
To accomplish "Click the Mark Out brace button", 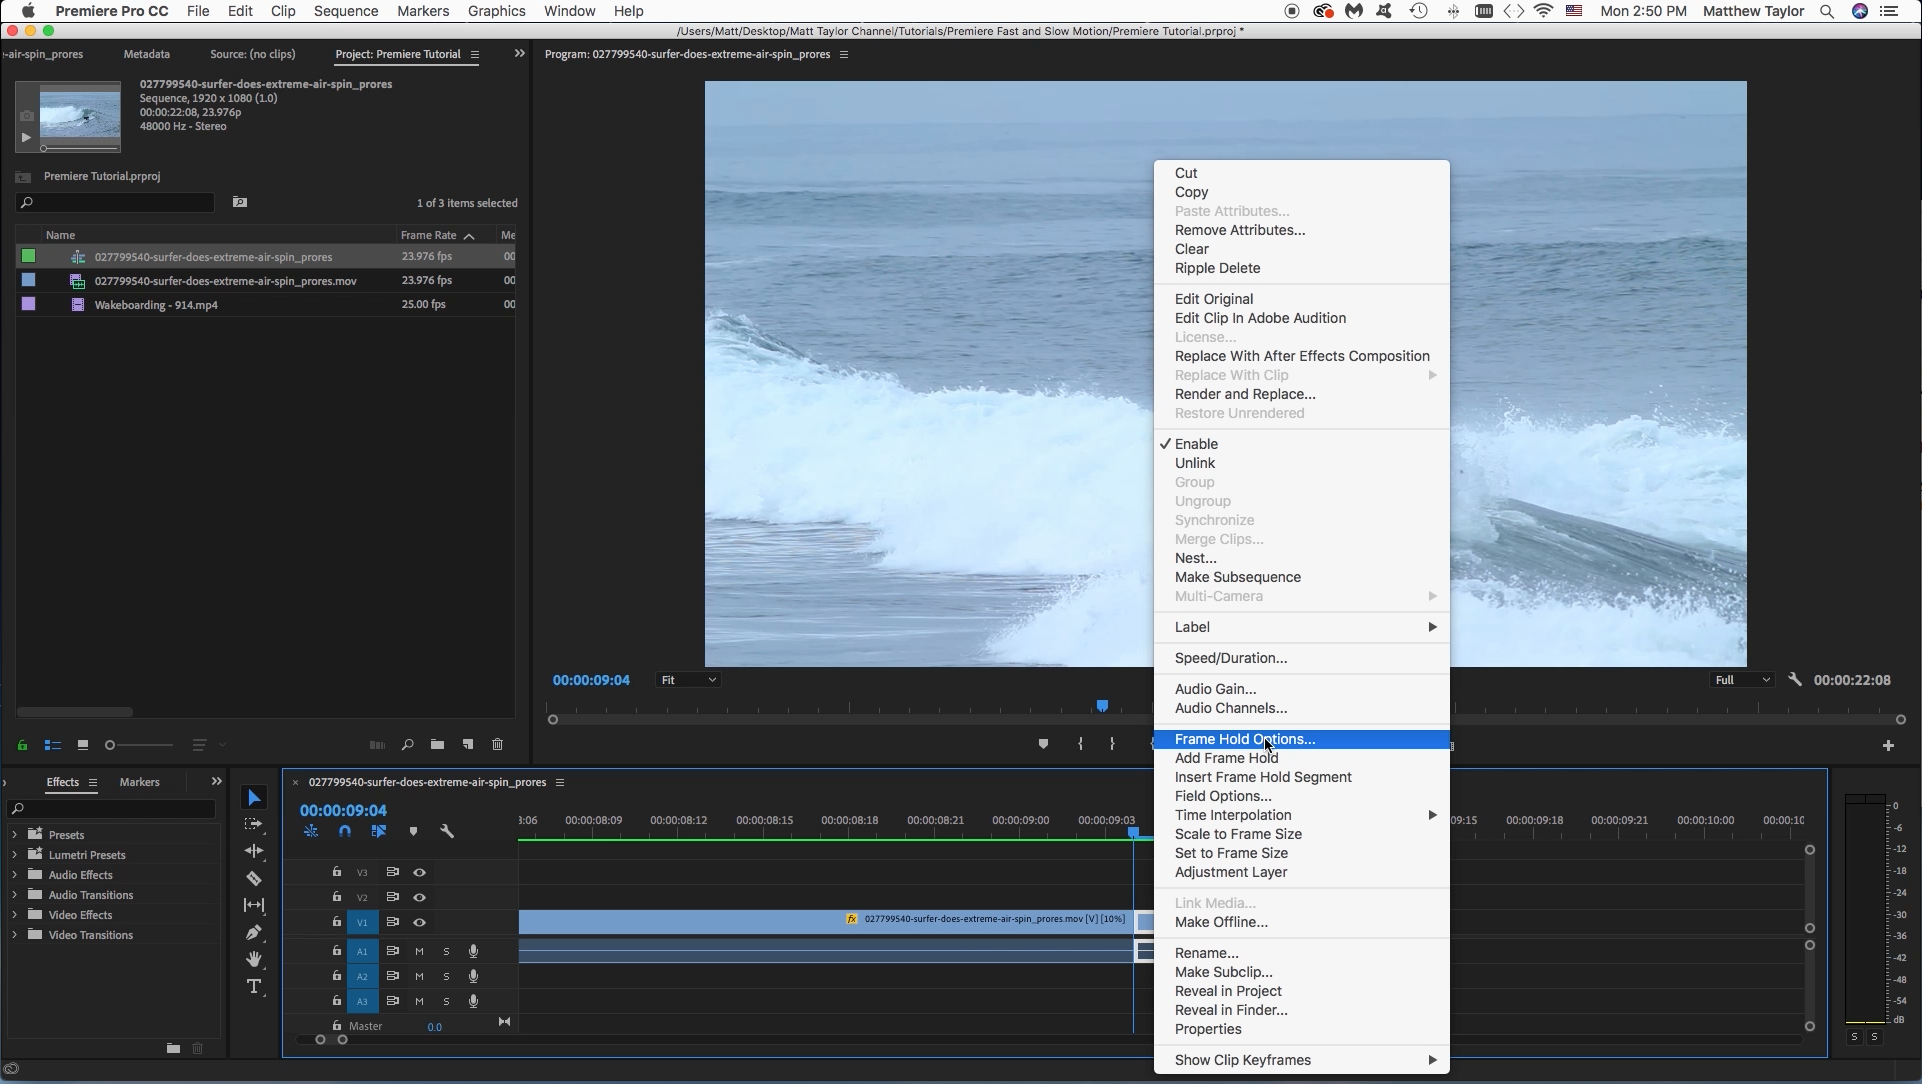I will coord(1112,744).
